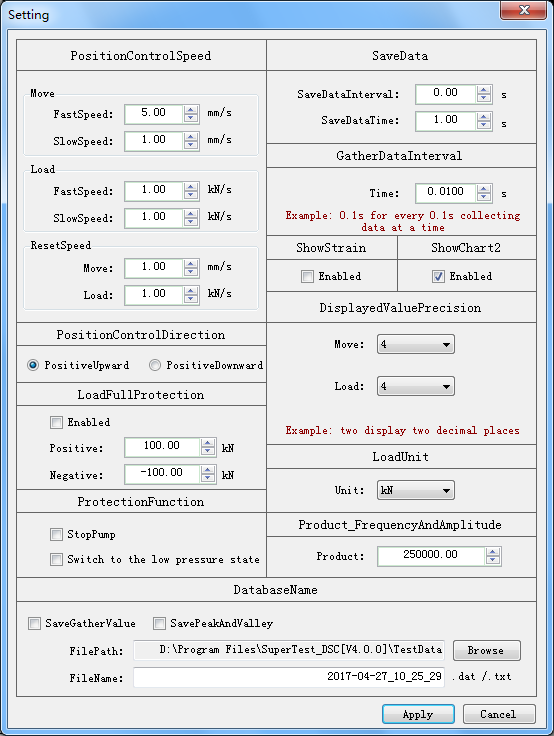
Task: Open LoadUnit Unit dropdown
Action: pyautogui.click(x=416, y=490)
